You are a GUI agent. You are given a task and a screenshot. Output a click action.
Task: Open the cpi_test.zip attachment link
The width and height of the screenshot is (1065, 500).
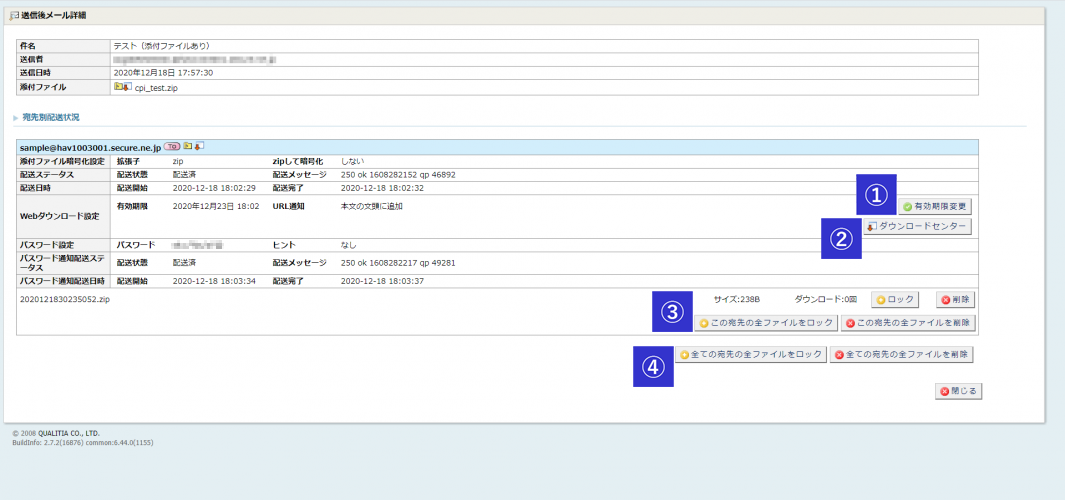coord(156,88)
